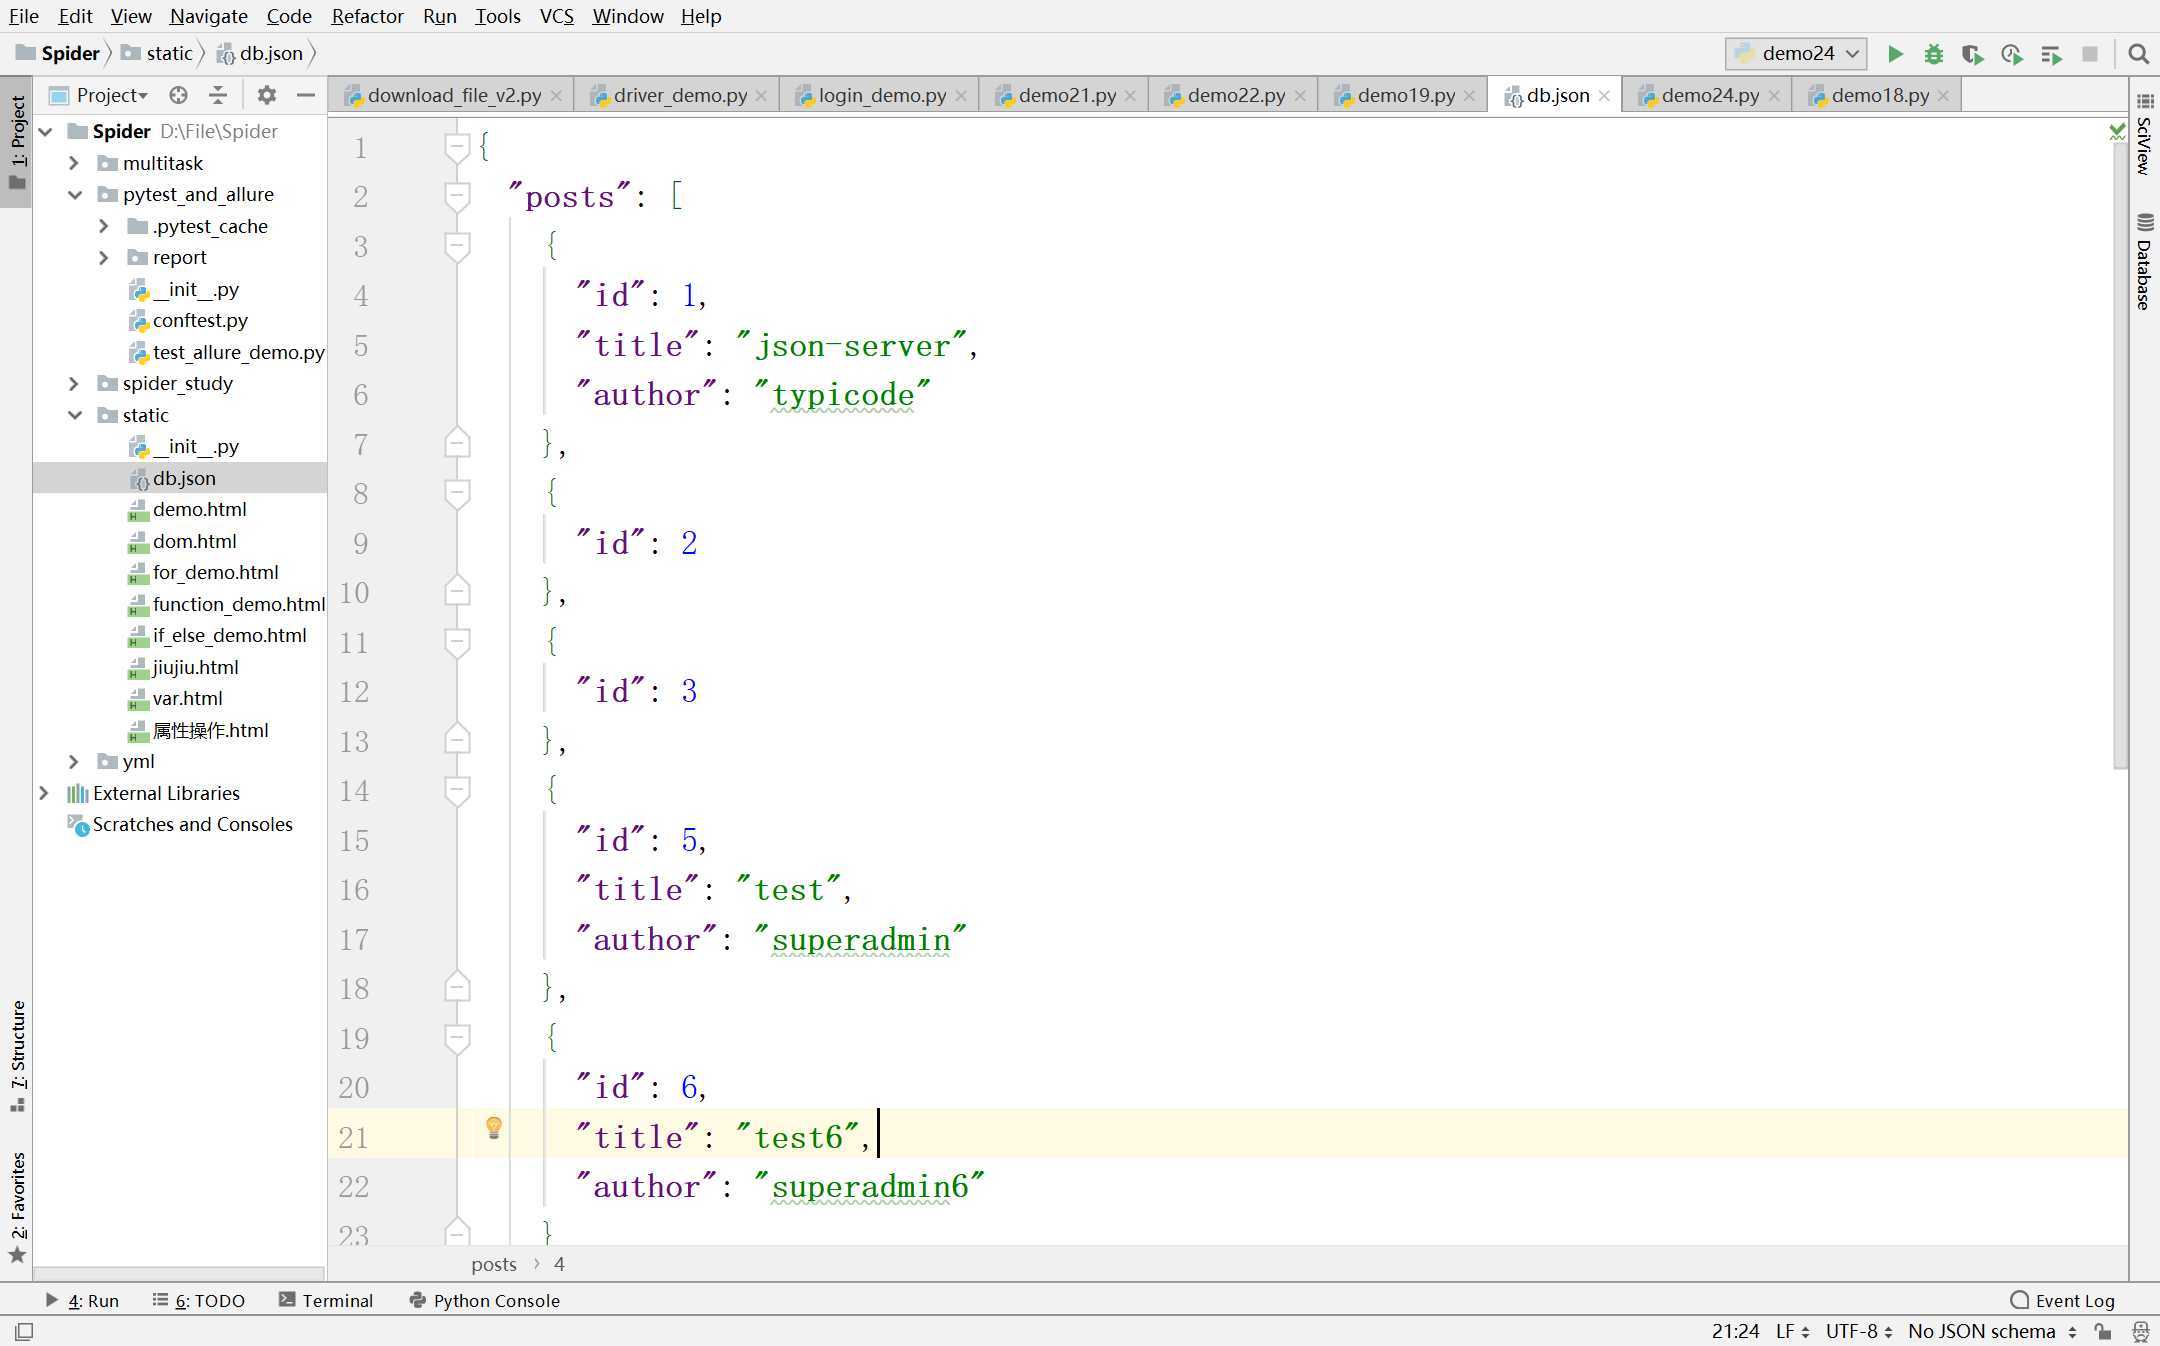The height and width of the screenshot is (1346, 2160).
Task: Run the demo24 configuration
Action: pos(1894,54)
